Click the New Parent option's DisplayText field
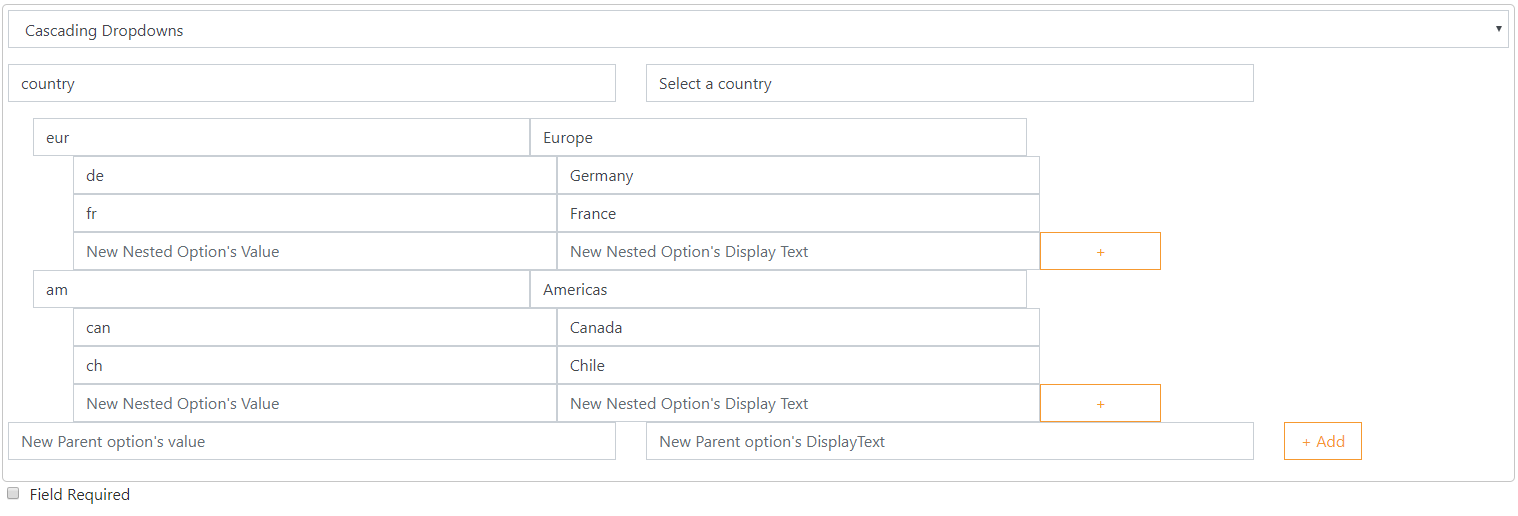Image resolution: width=1518 pixels, height=516 pixels. pos(950,441)
